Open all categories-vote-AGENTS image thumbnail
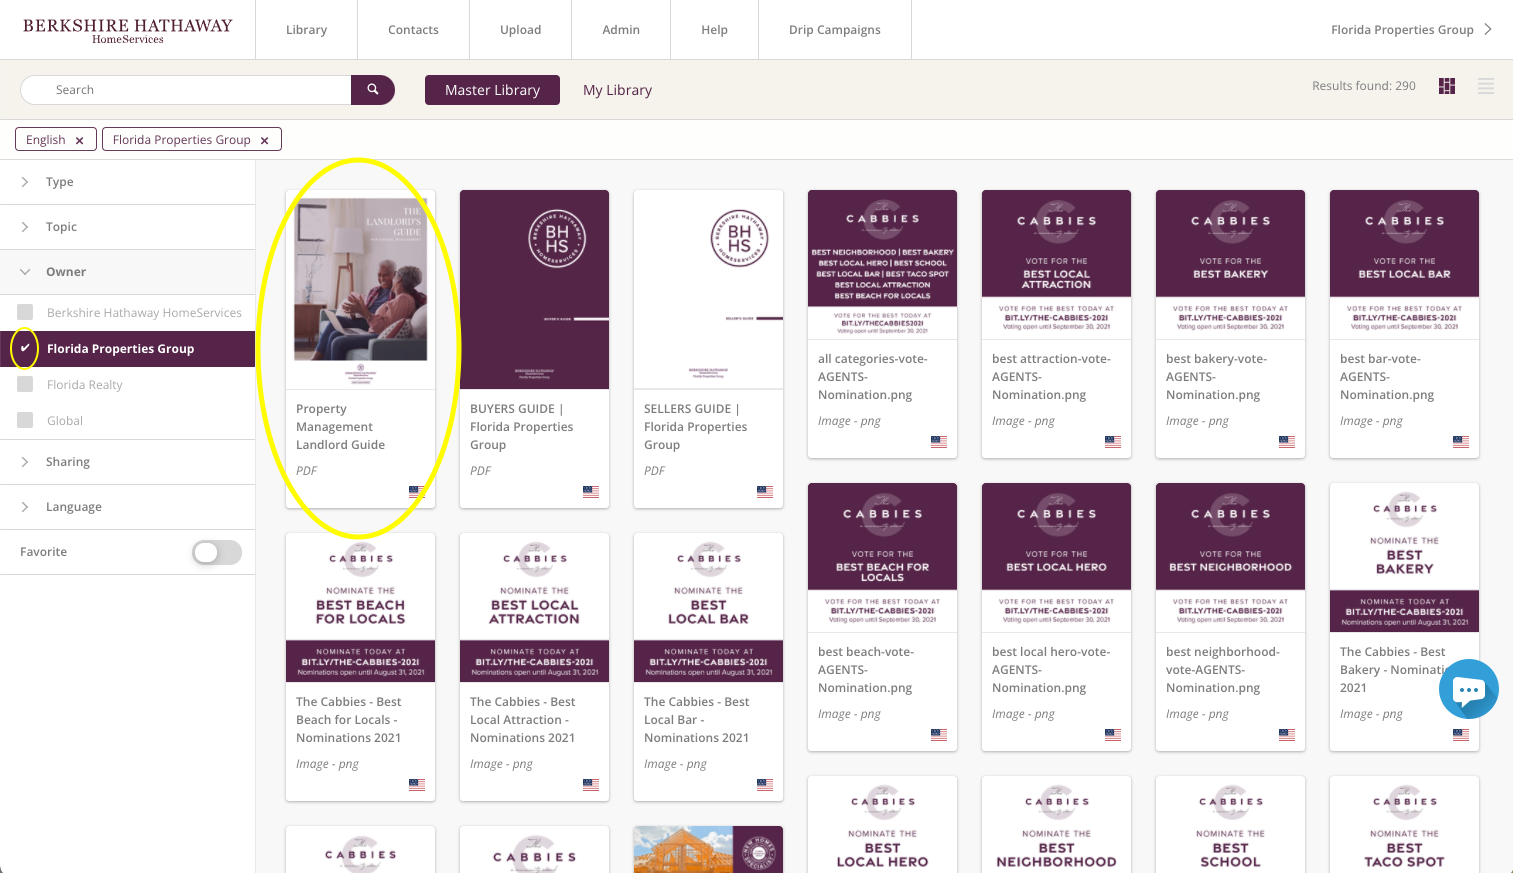Screen dimensions: 1513x873 (x=882, y=264)
